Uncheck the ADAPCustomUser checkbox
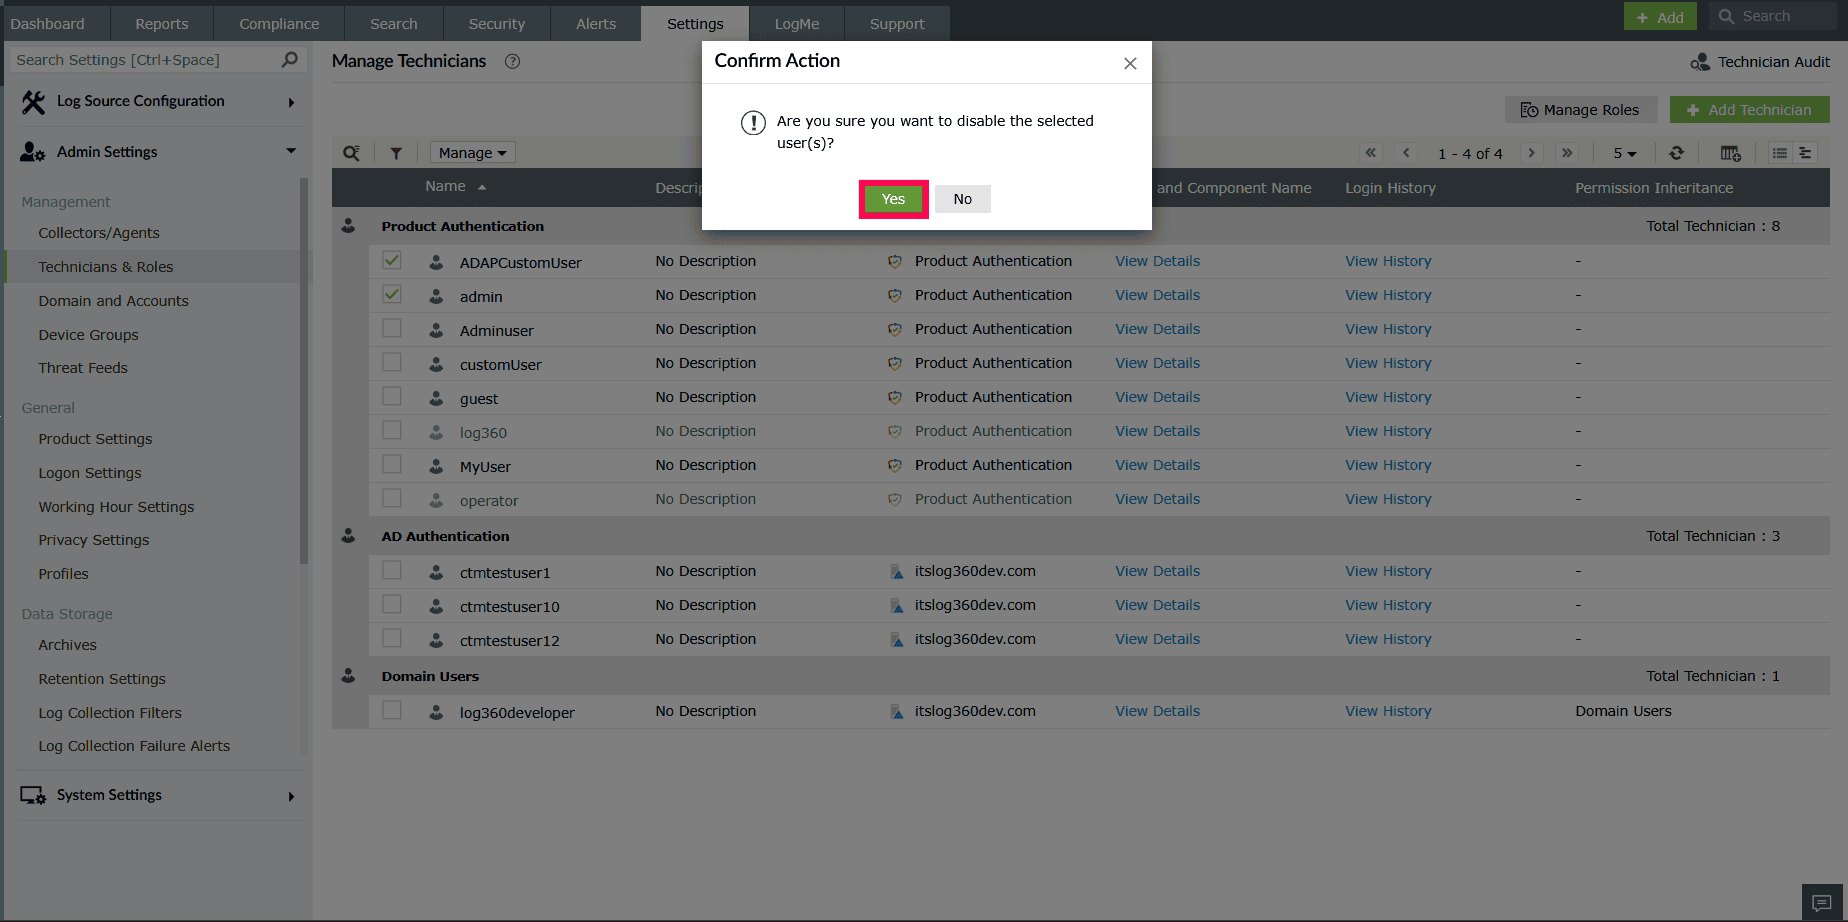This screenshot has height=922, width=1848. 392,261
